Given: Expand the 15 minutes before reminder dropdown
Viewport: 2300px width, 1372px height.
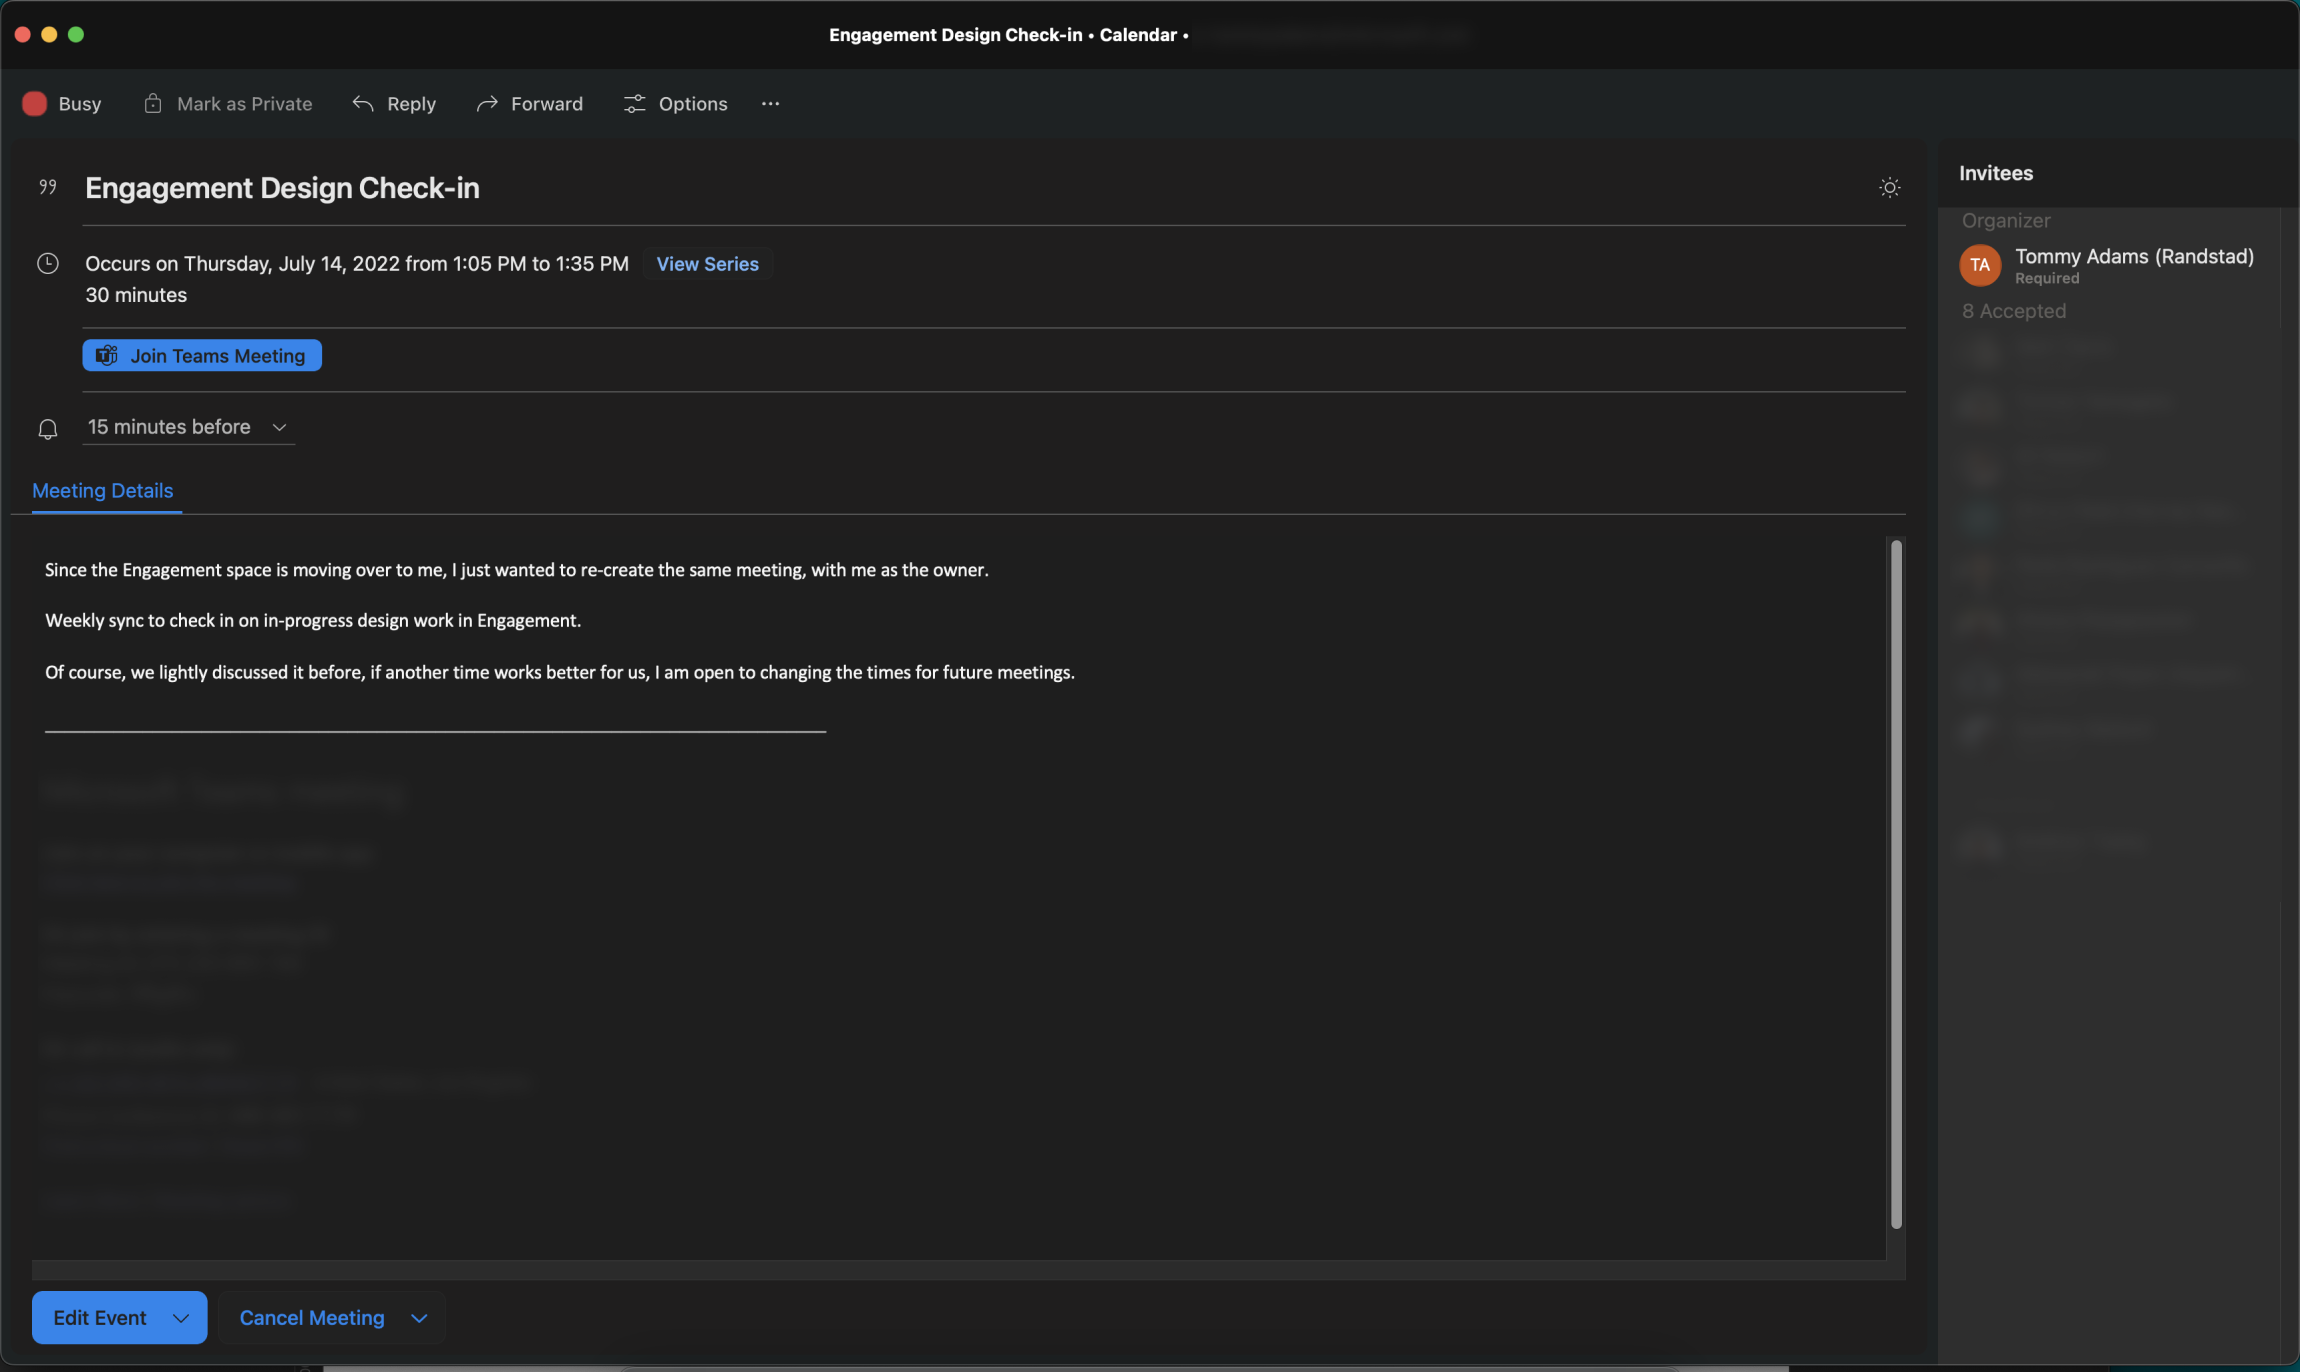Looking at the screenshot, I should coord(279,427).
